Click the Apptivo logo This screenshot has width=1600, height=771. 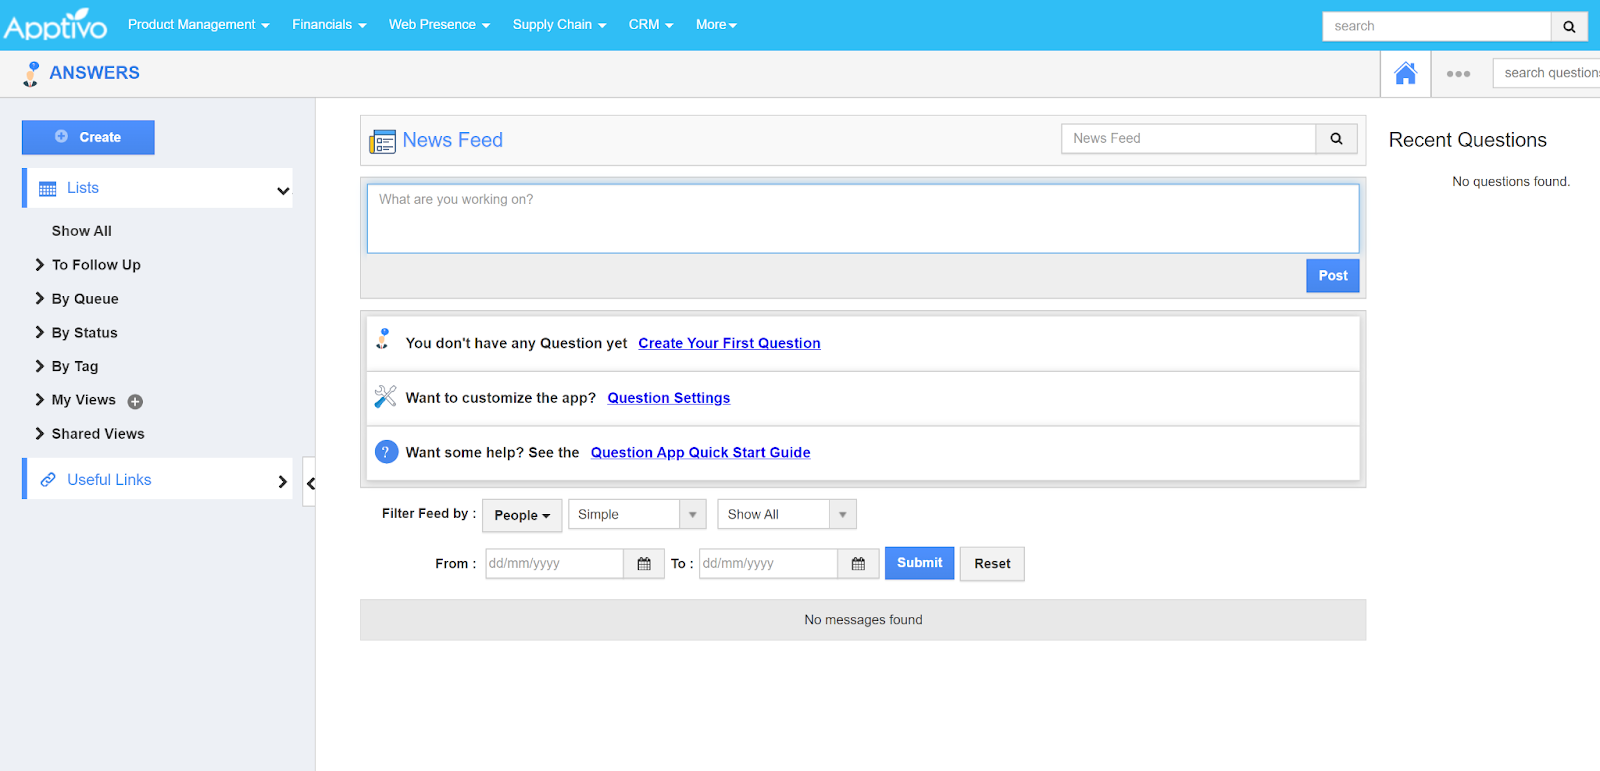pyautogui.click(x=56, y=25)
